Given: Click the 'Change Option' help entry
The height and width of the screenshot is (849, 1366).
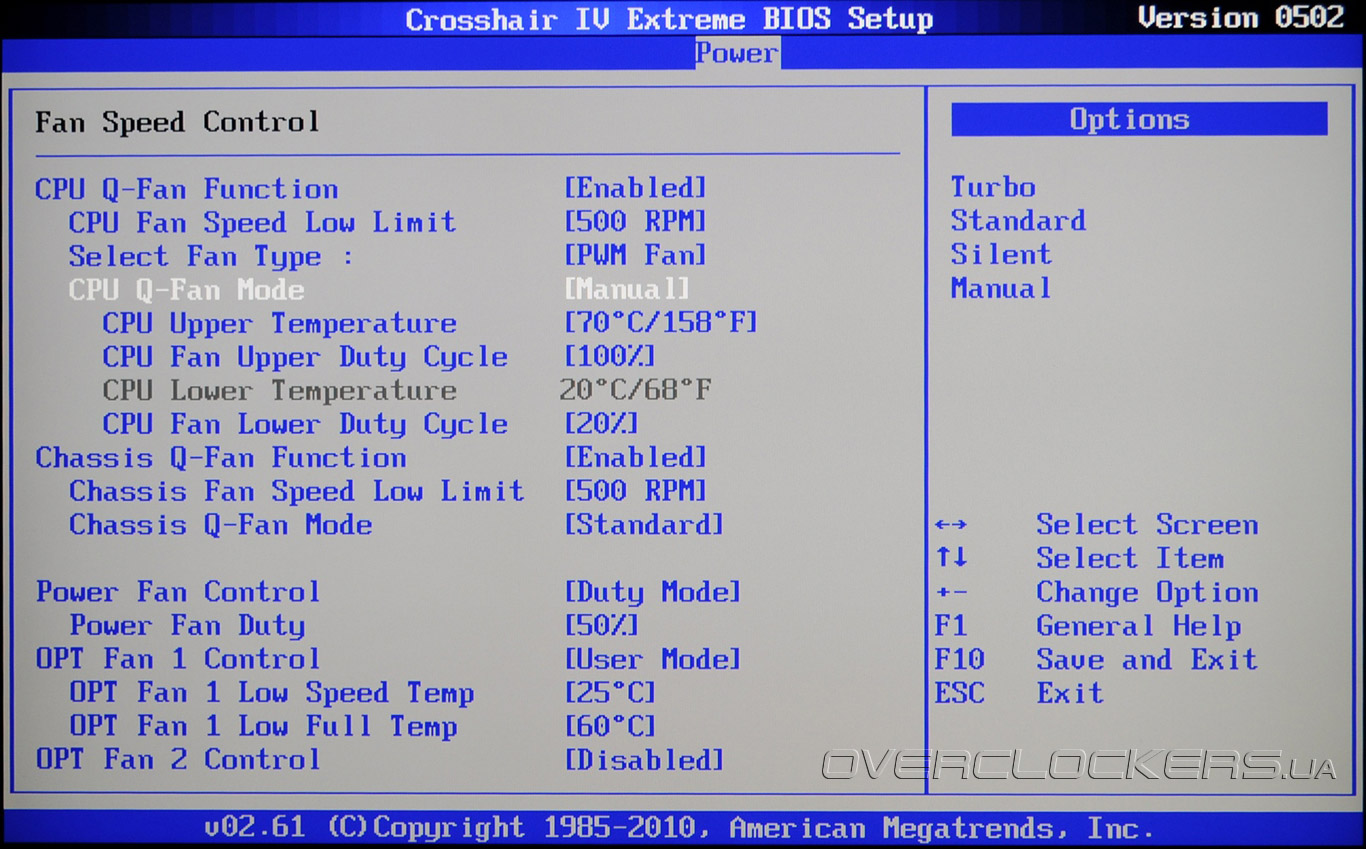Looking at the screenshot, I should 1147,592.
